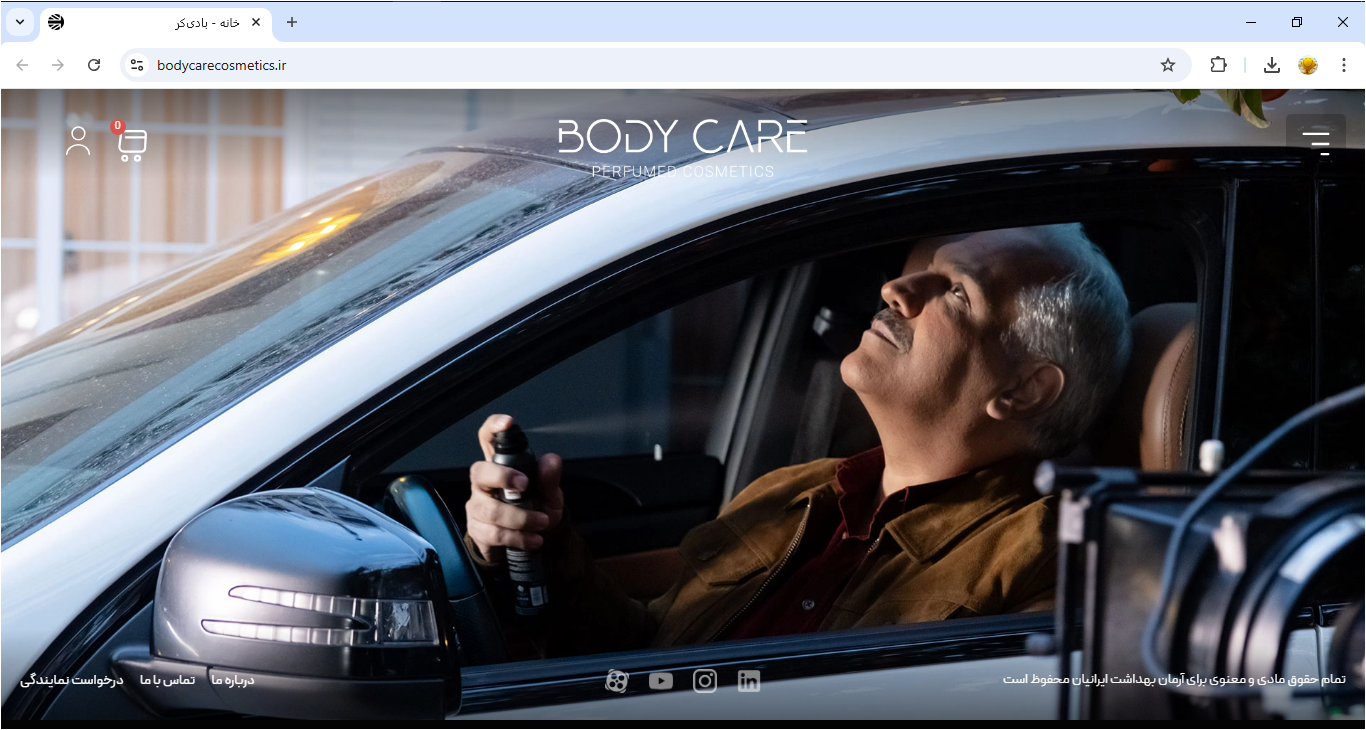Screen dimensions: 1366x730
Task: Expand the hamburger navigation menu
Action: [1316, 141]
